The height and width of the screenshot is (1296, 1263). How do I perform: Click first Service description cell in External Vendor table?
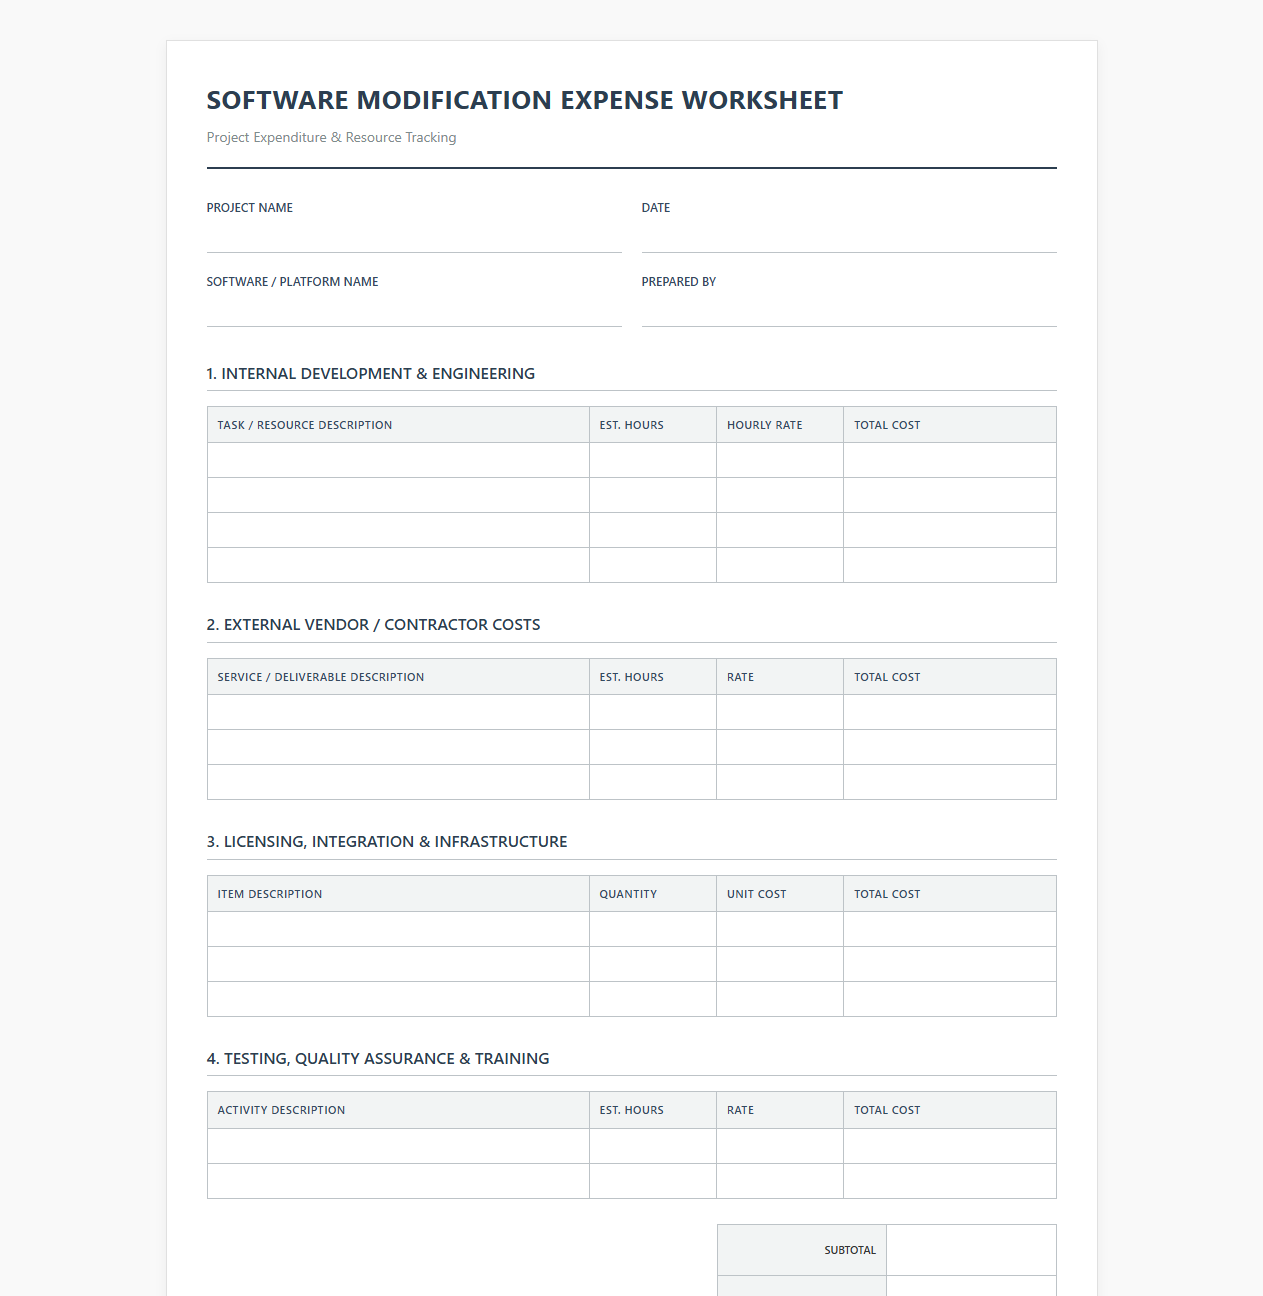click(x=398, y=712)
